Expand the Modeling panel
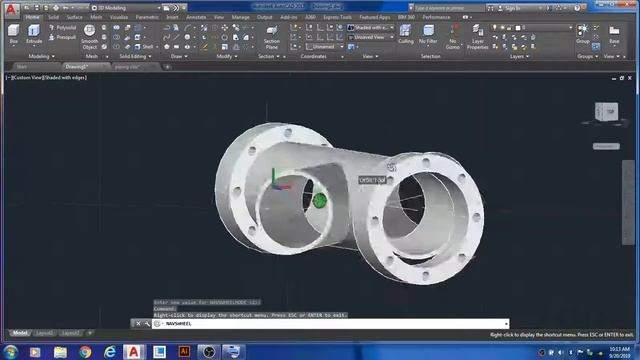The width and height of the screenshot is (640, 360). click(x=41, y=56)
